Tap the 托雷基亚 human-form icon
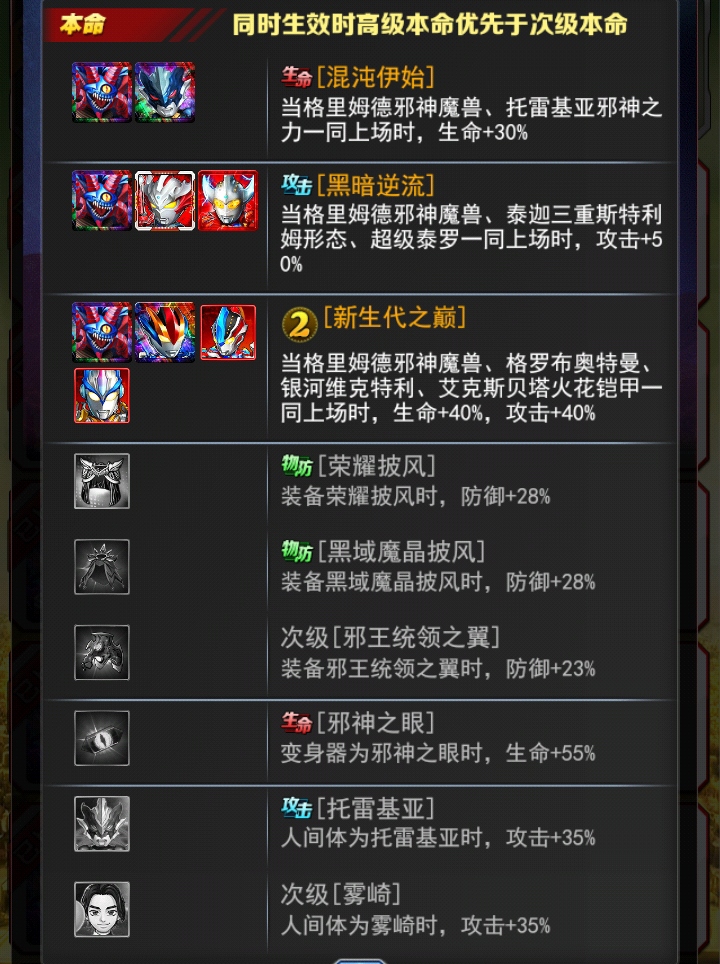 (x=102, y=824)
